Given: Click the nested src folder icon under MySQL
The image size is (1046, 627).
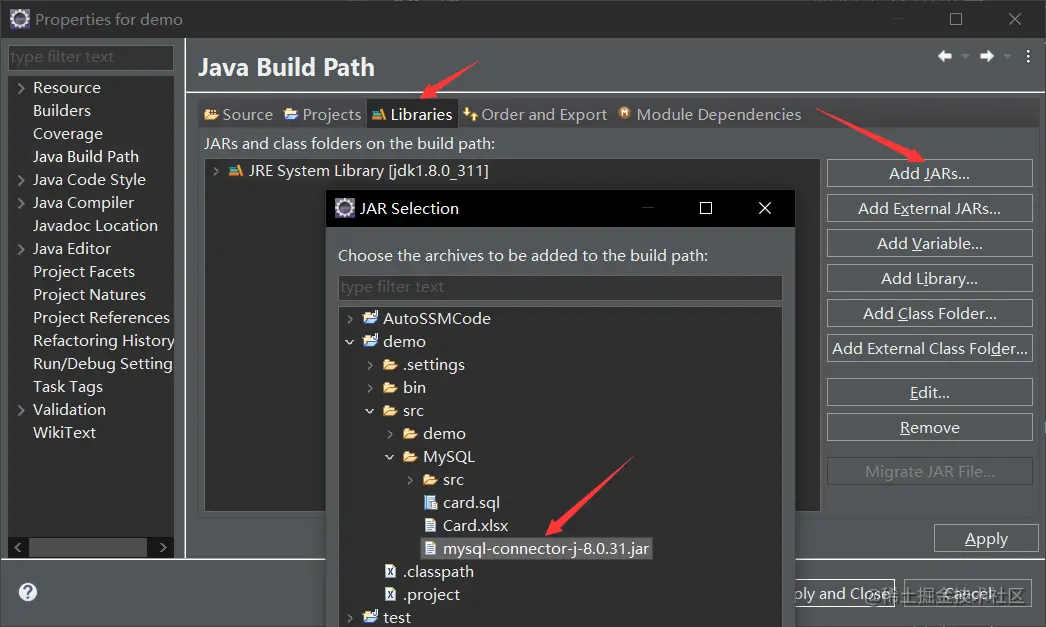Looking at the screenshot, I should [x=430, y=480].
